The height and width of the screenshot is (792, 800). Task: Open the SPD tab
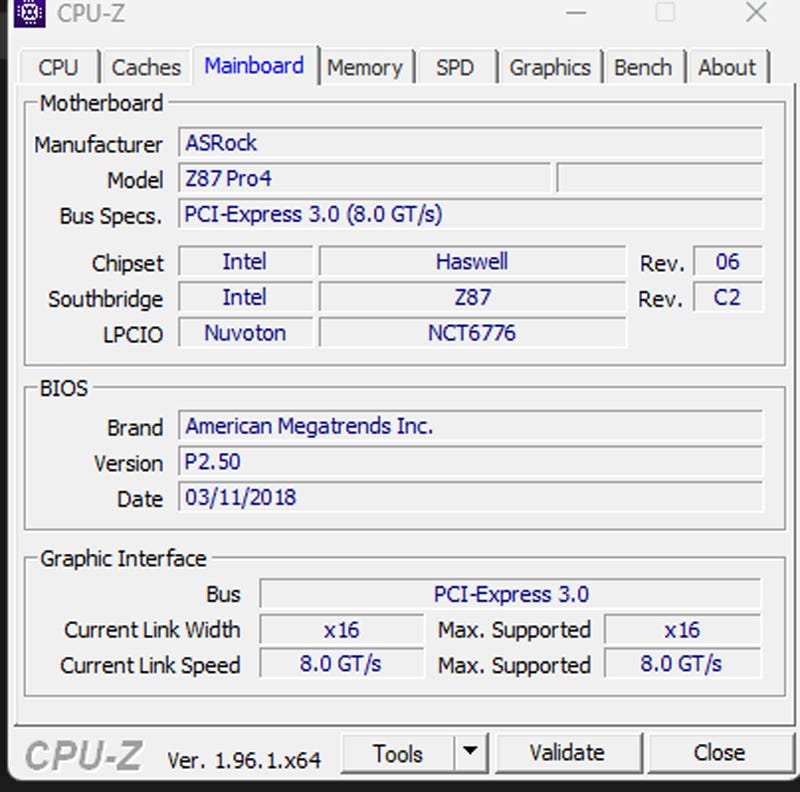(x=455, y=67)
